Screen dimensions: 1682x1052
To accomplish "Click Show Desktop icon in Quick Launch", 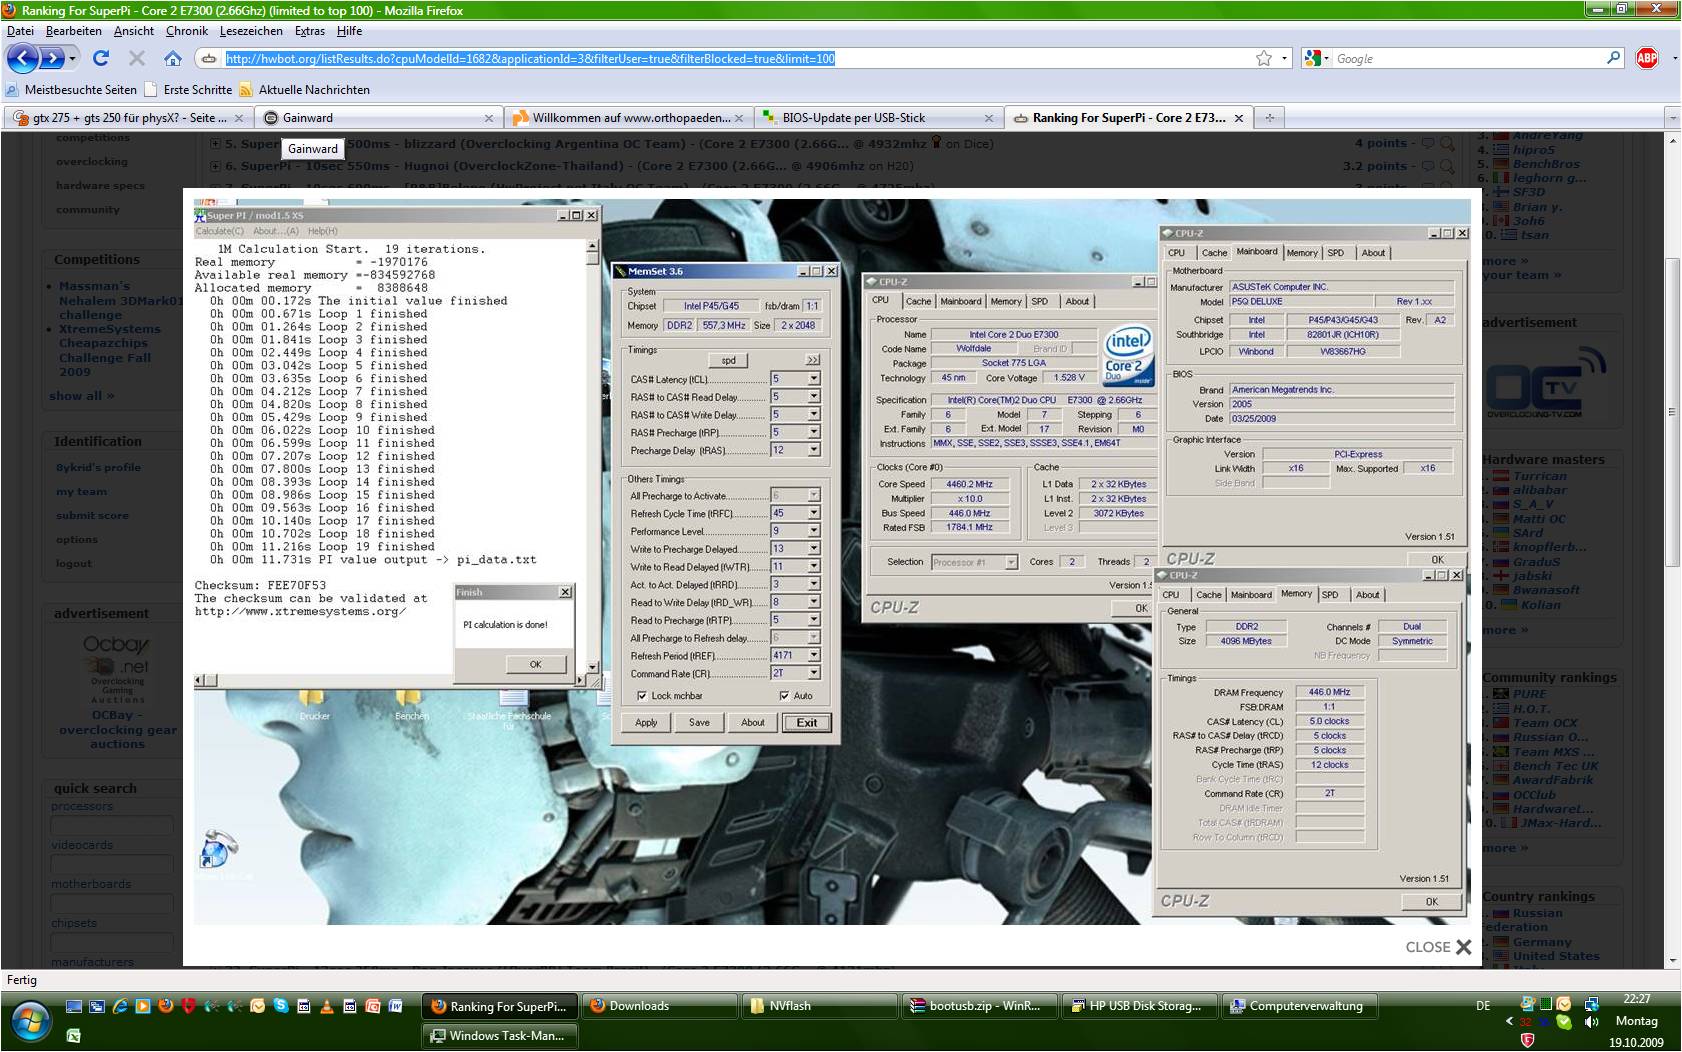I will pyautogui.click(x=73, y=1006).
